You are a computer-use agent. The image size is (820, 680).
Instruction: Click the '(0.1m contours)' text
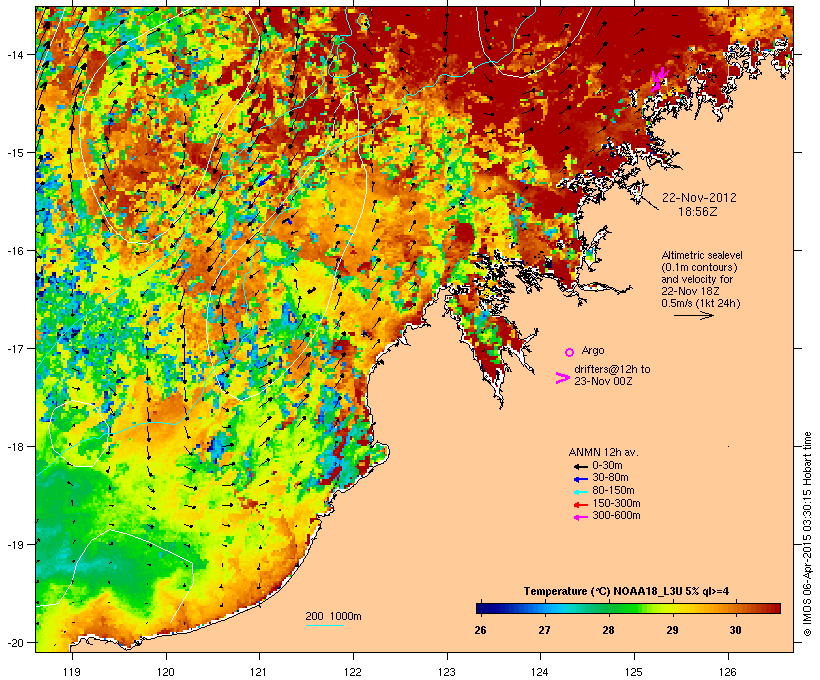coord(699,267)
